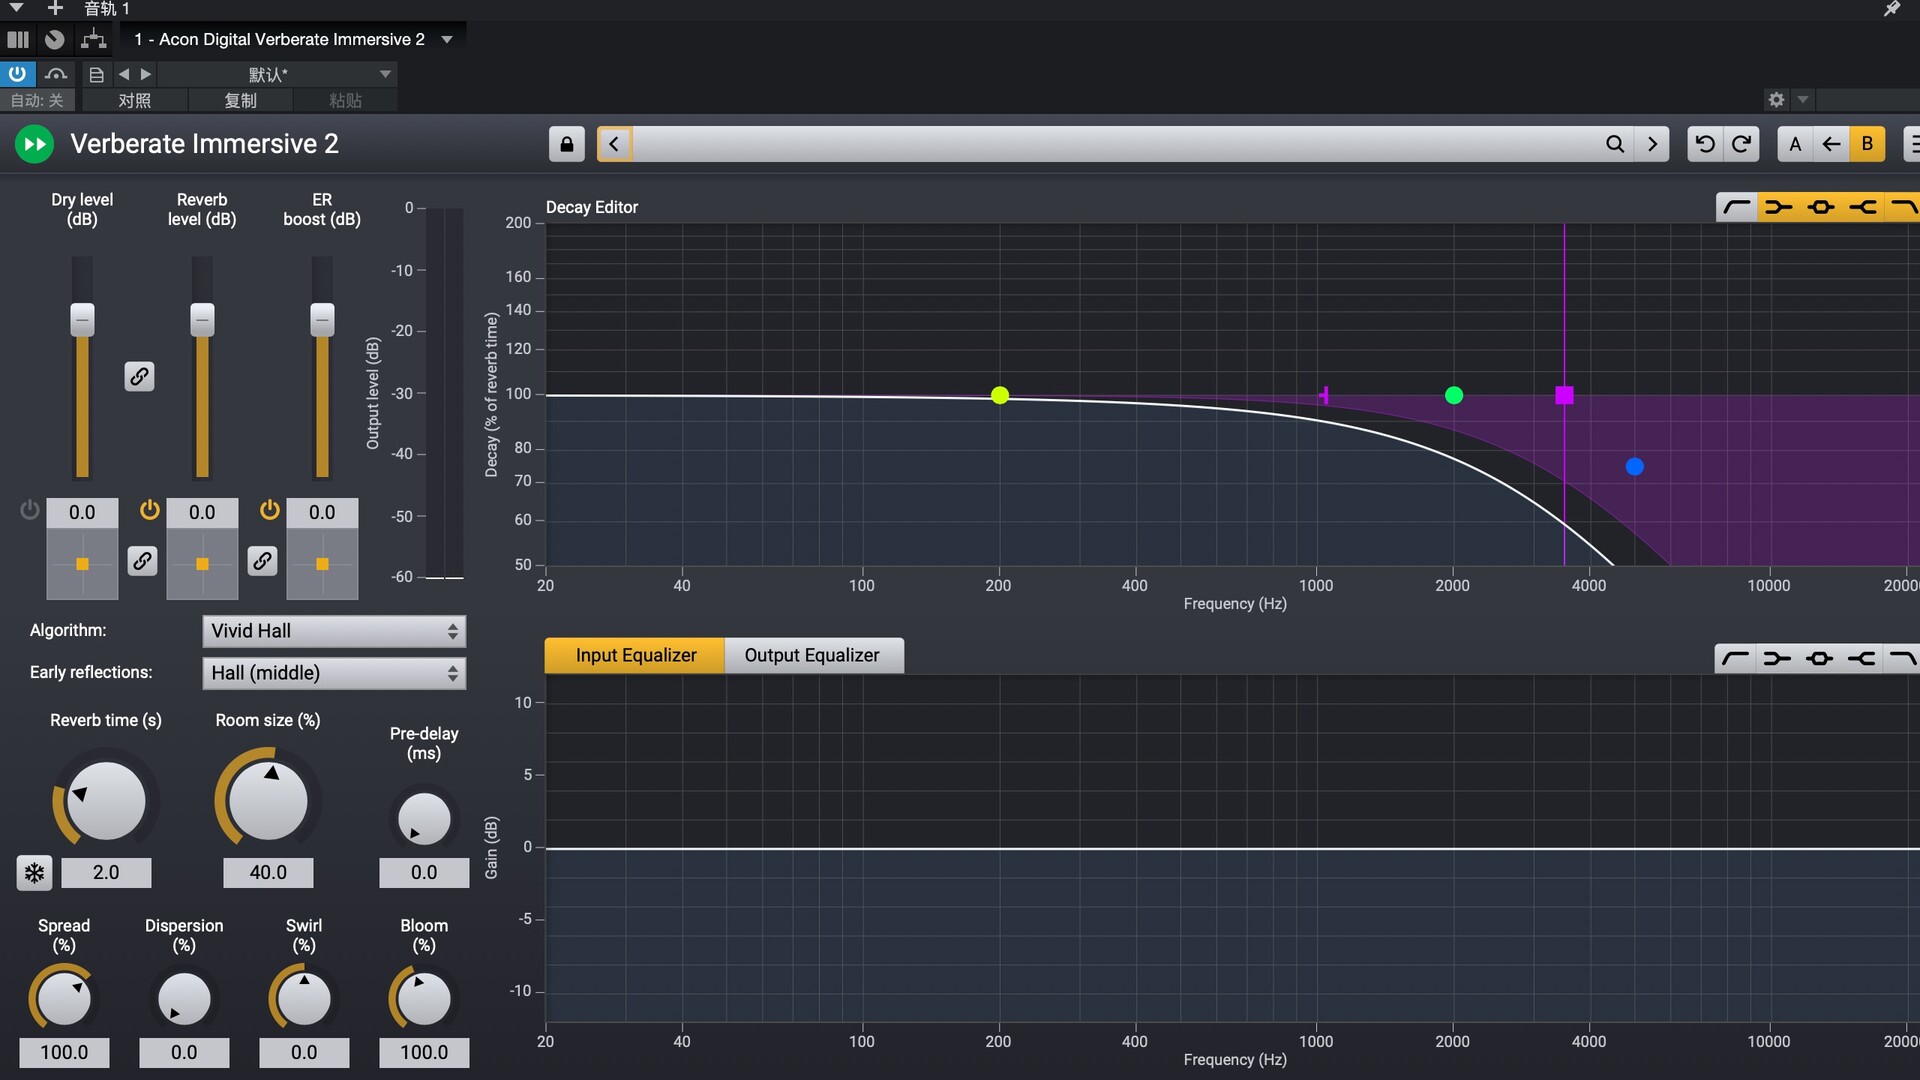Toggle Decay Editor high-shelf band icon
1920x1080 pixels.
point(1862,207)
